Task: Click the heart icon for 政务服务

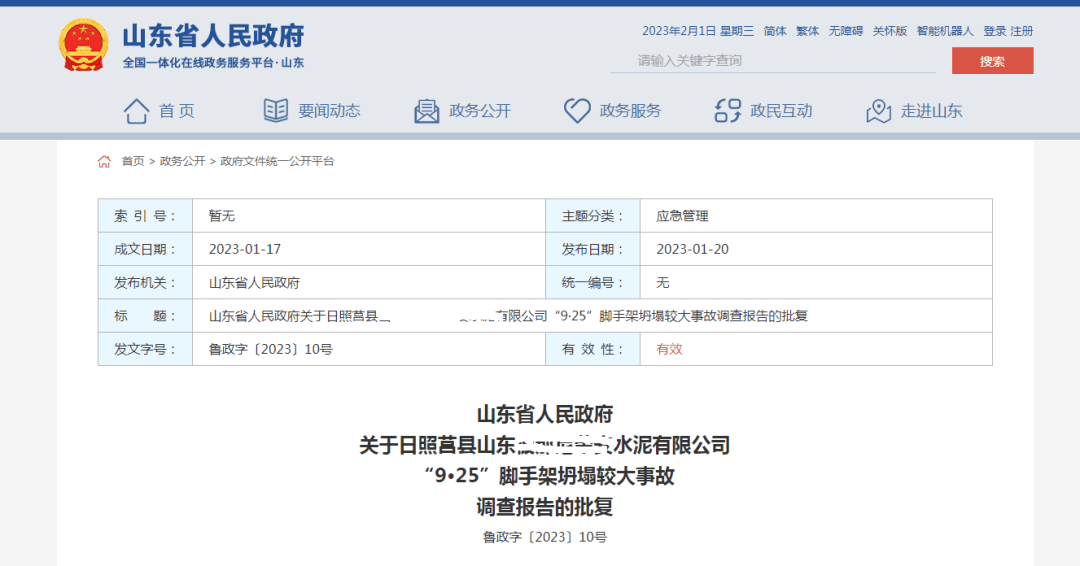Action: tap(577, 111)
